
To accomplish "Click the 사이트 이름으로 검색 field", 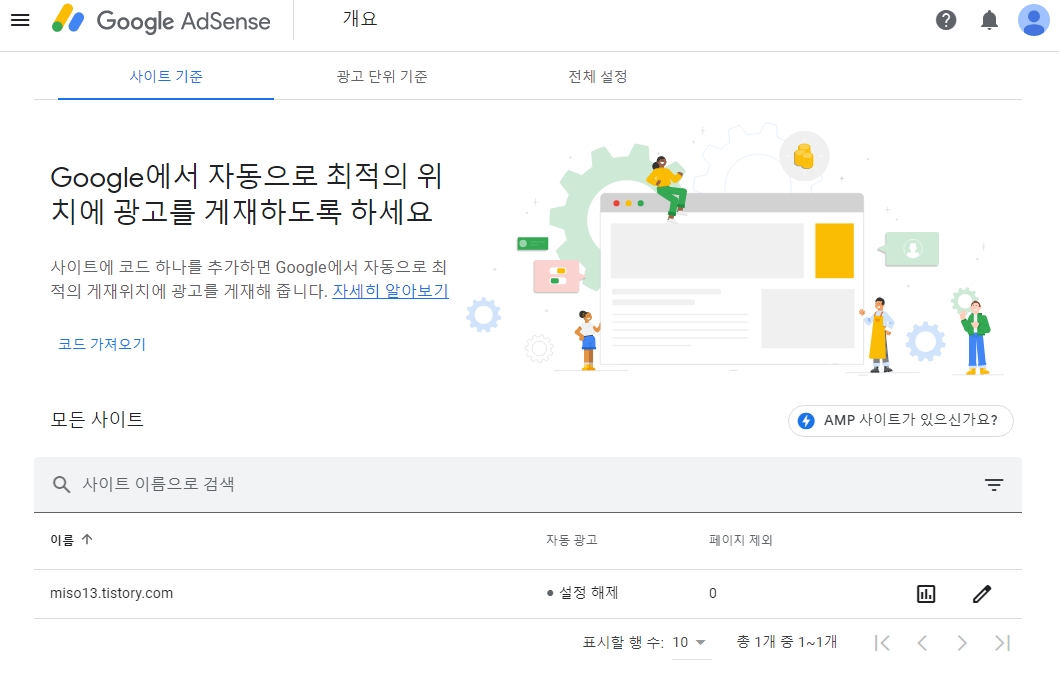I will pos(527,484).
